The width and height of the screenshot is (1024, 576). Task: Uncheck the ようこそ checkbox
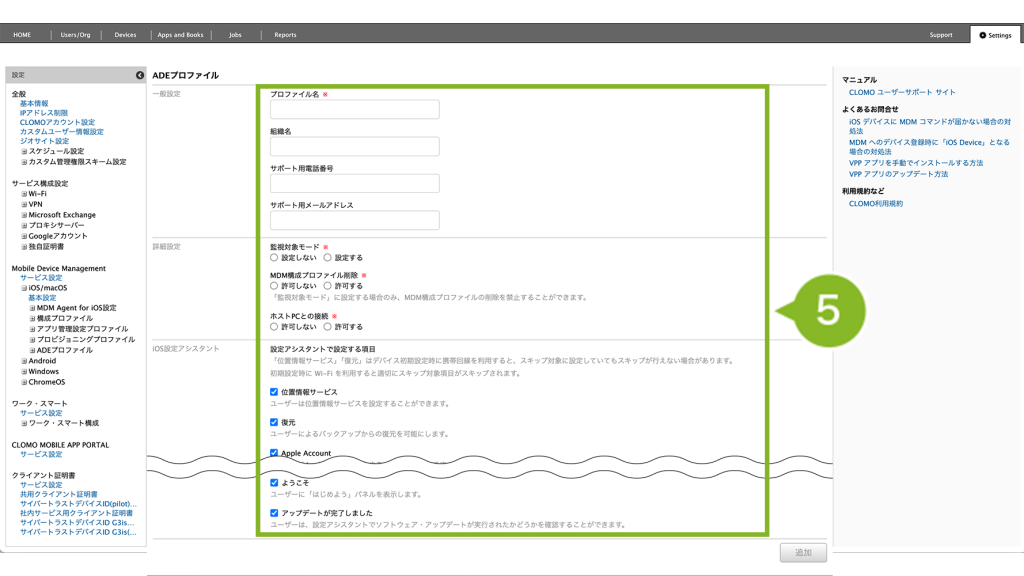pyautogui.click(x=275, y=482)
